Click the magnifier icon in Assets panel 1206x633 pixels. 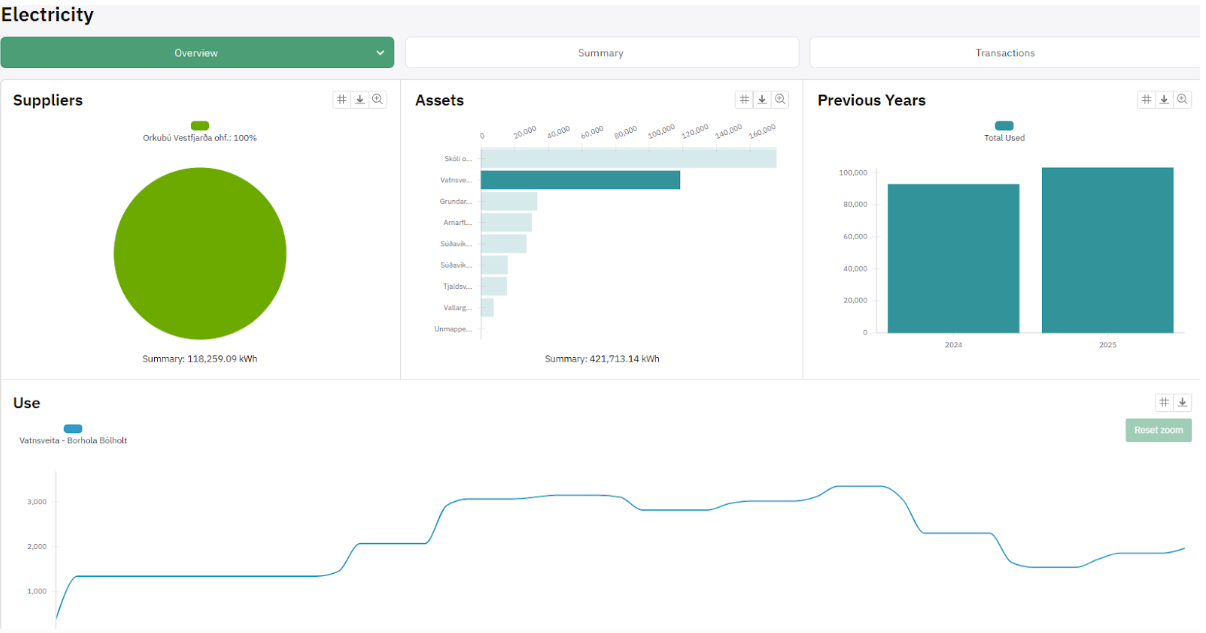[780, 99]
